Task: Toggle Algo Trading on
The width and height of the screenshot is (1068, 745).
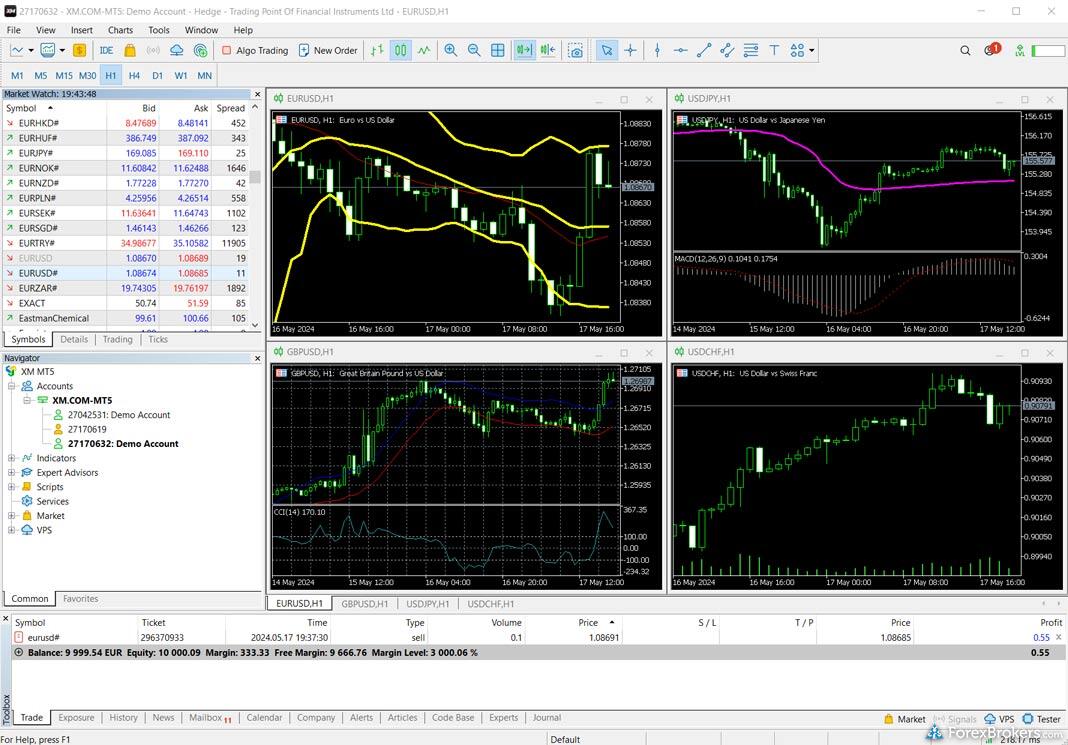Action: click(255, 50)
